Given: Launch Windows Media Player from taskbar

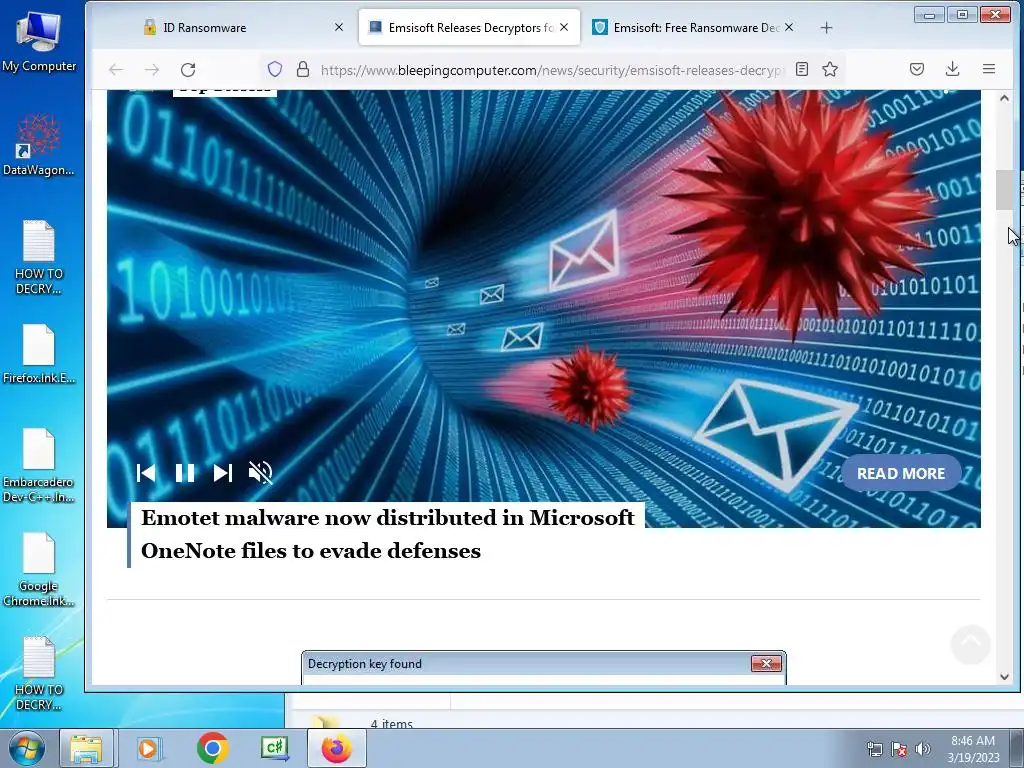Looking at the screenshot, I should [149, 748].
